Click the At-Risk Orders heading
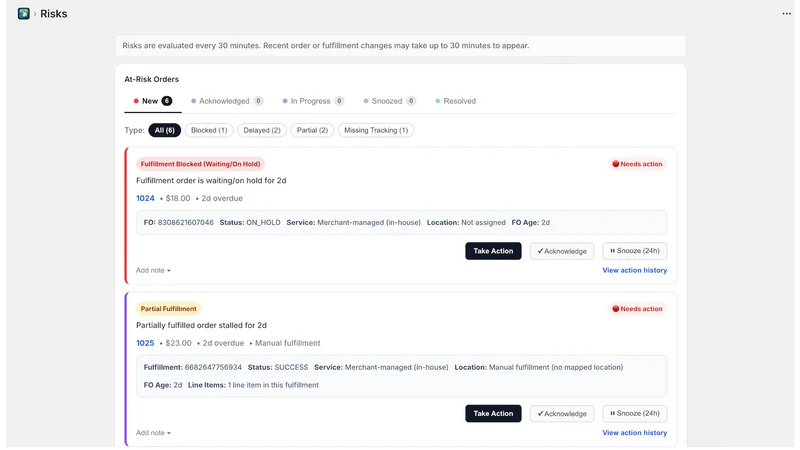 coord(152,79)
